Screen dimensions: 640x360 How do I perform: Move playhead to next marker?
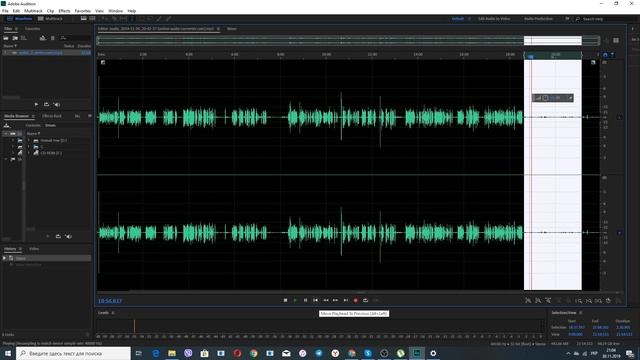click(x=346, y=300)
